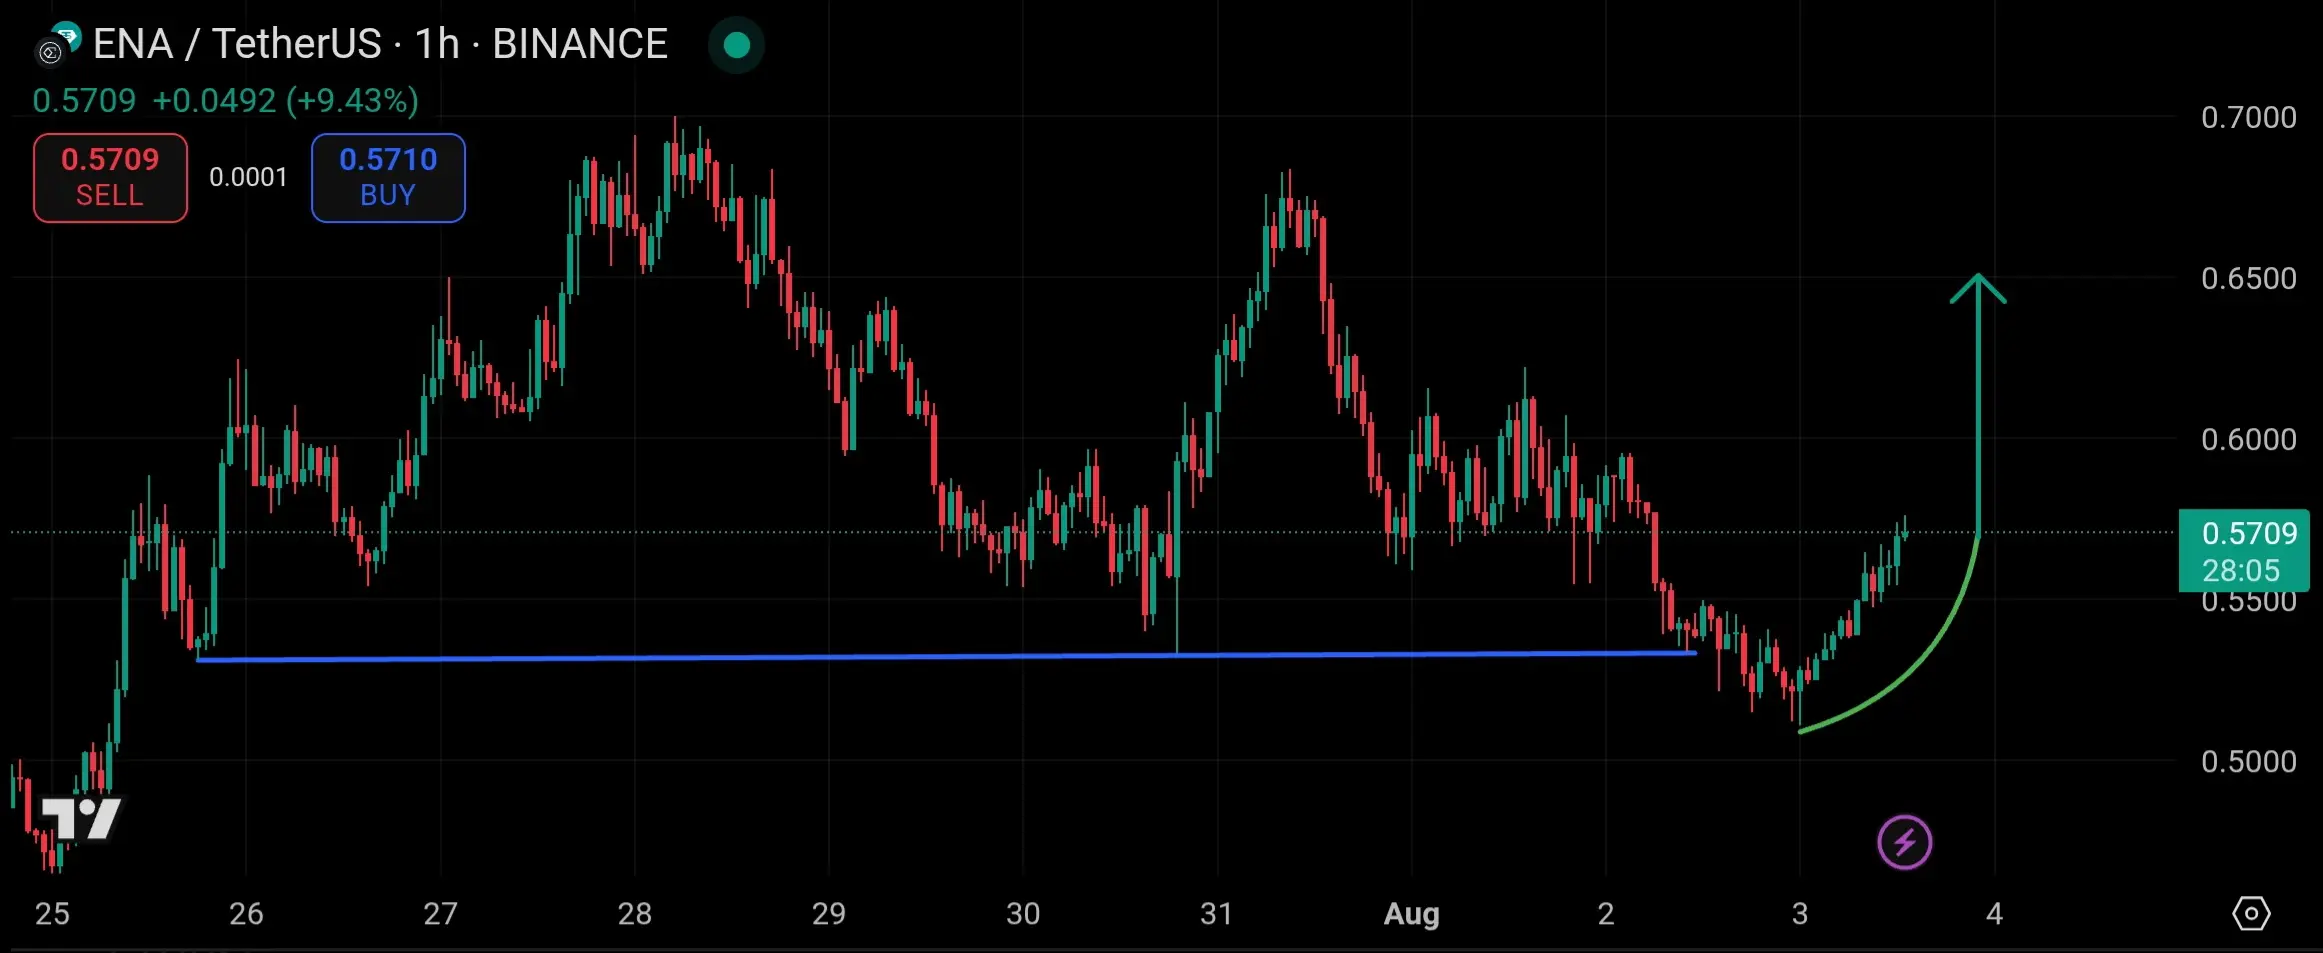This screenshot has width=2323, height=953.
Task: Click the 25 date axis label
Action: 52,914
